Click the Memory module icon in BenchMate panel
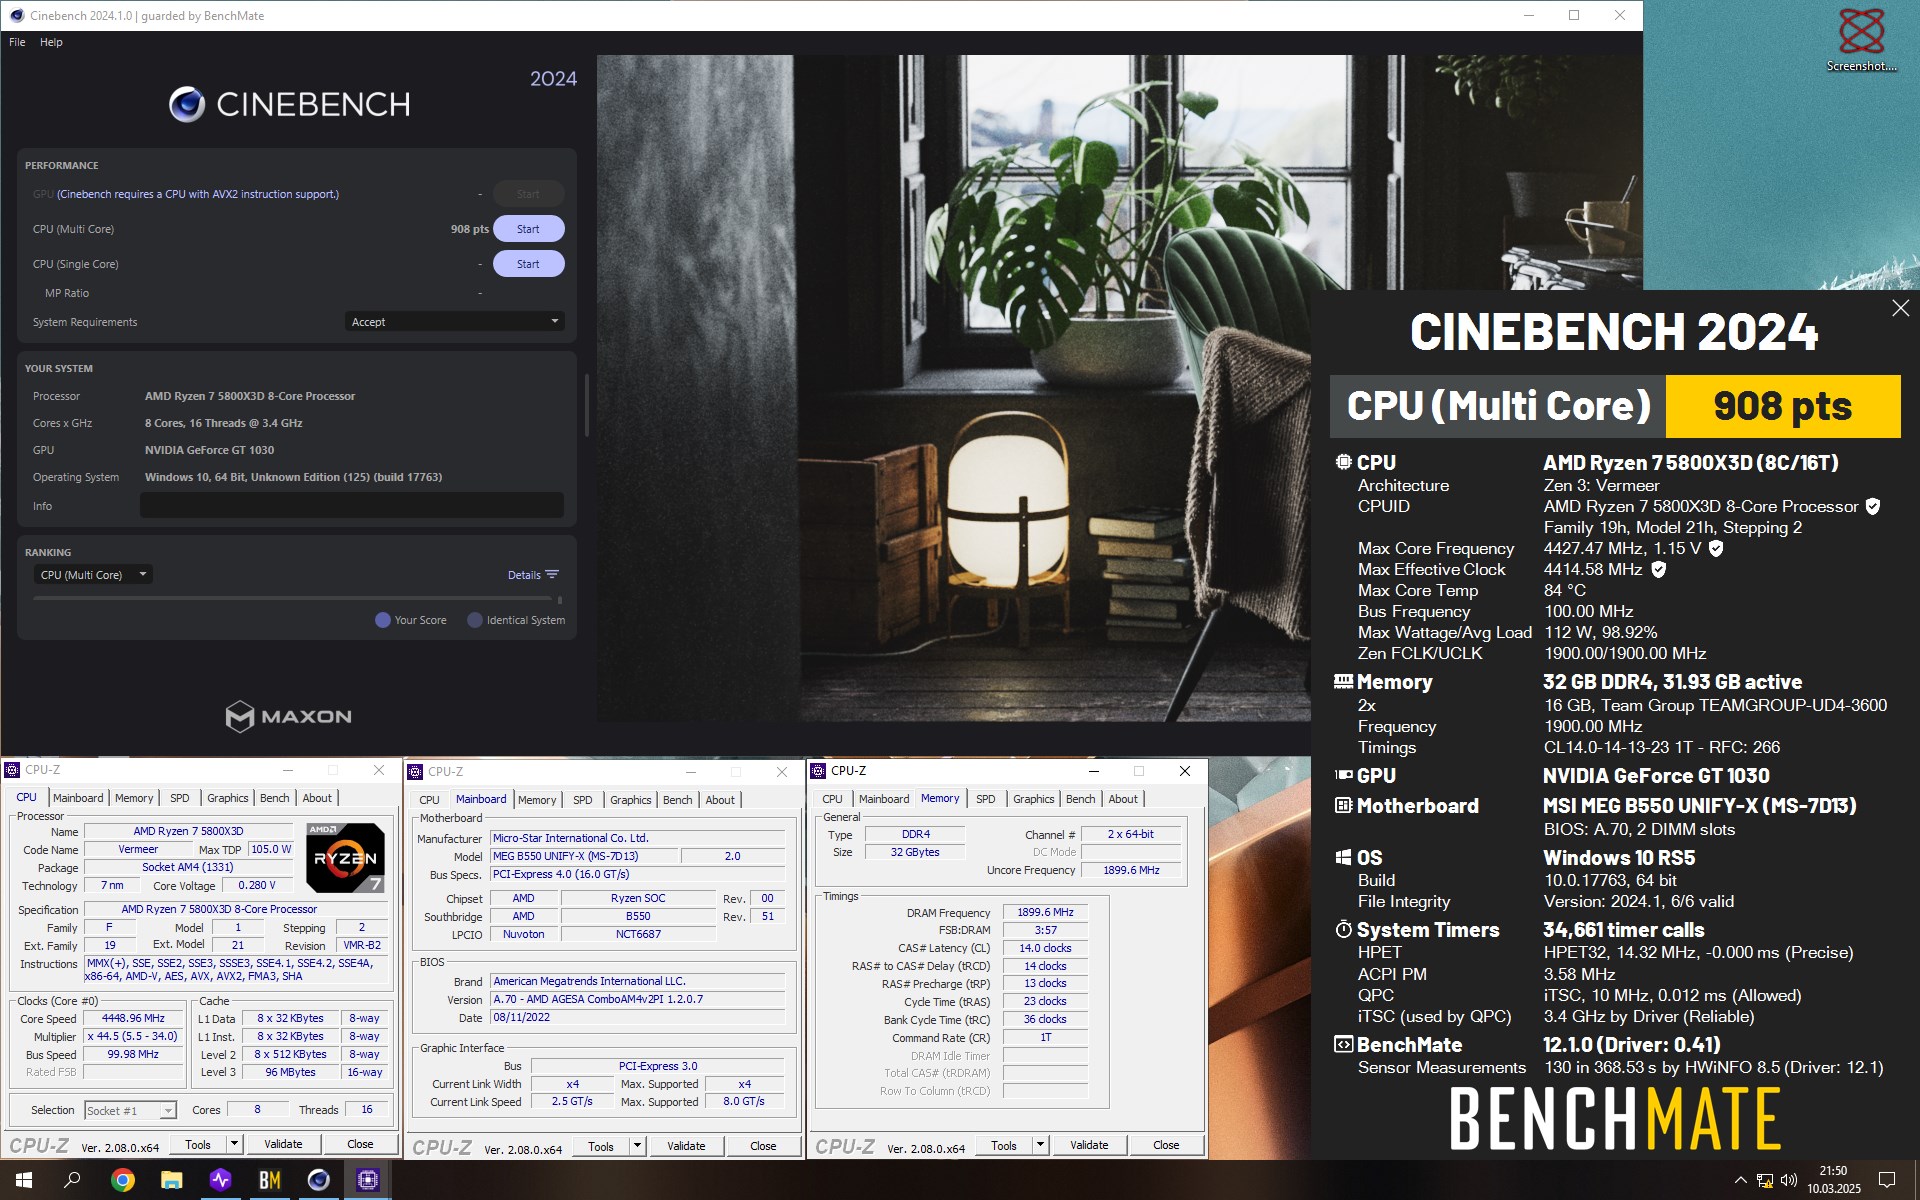 click(x=1343, y=681)
